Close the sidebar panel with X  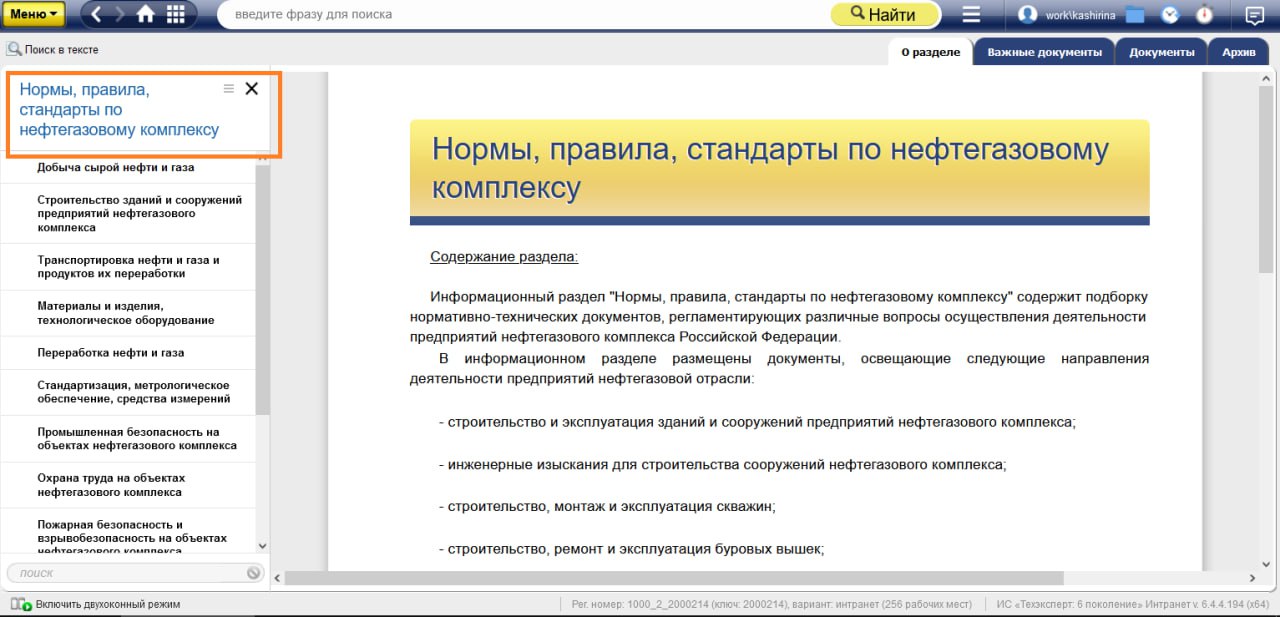point(252,89)
